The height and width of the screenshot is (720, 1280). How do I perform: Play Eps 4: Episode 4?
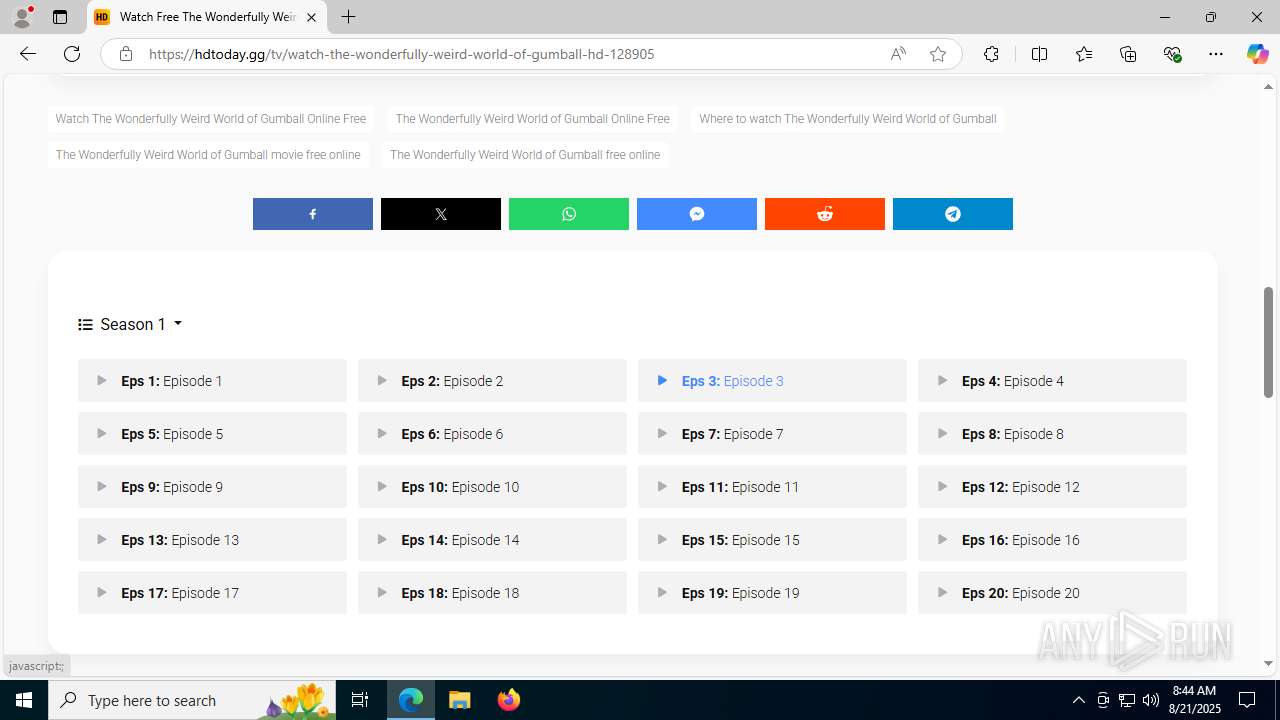[1052, 381]
